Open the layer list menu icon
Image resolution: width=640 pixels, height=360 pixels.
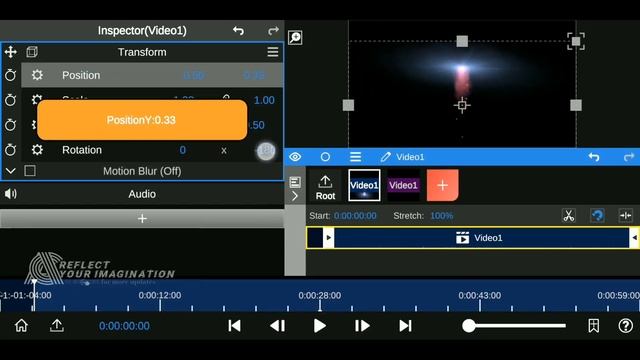pyautogui.click(x=356, y=157)
